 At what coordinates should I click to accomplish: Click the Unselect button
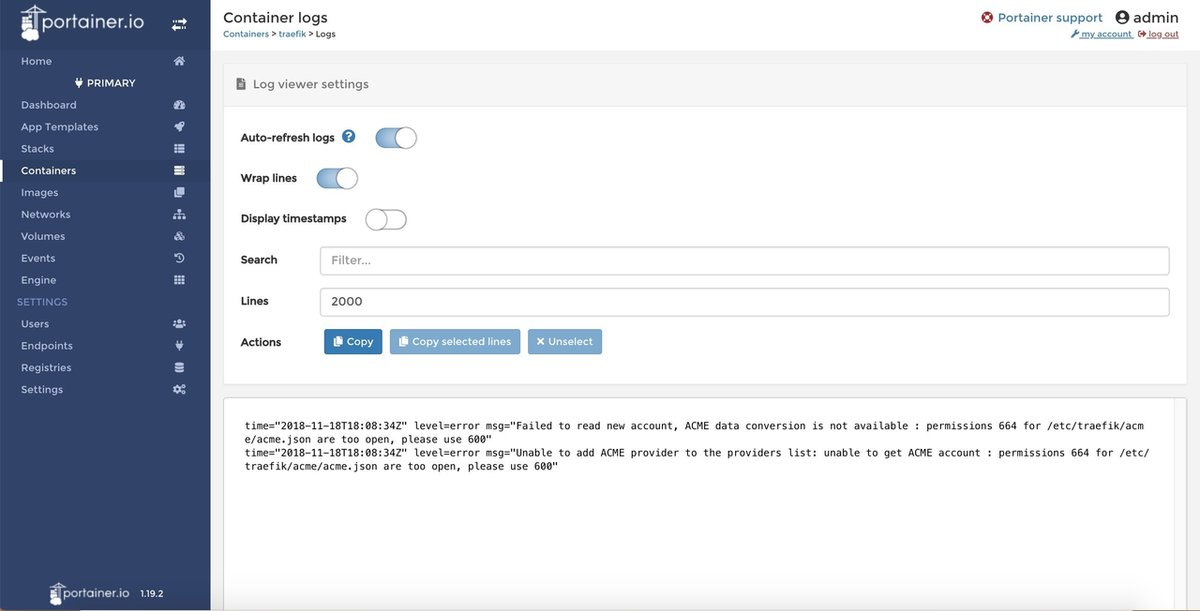pos(565,342)
